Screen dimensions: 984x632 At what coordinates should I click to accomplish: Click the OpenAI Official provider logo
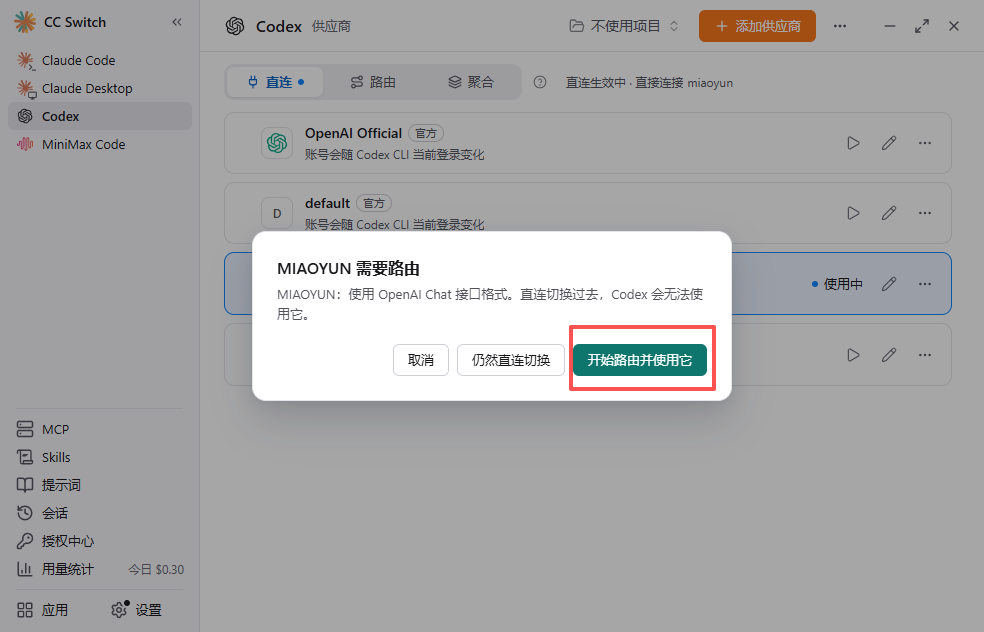[277, 143]
